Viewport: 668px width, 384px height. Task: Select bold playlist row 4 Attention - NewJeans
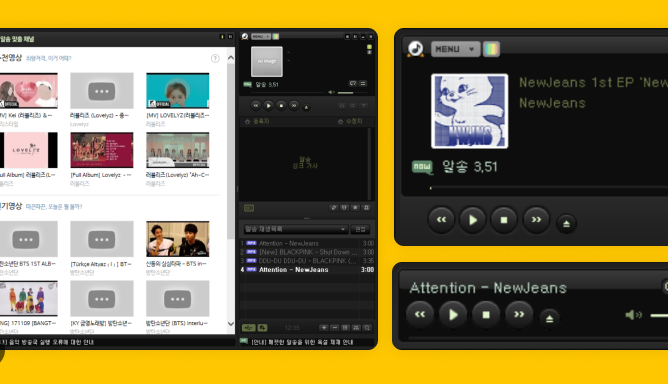point(307,269)
